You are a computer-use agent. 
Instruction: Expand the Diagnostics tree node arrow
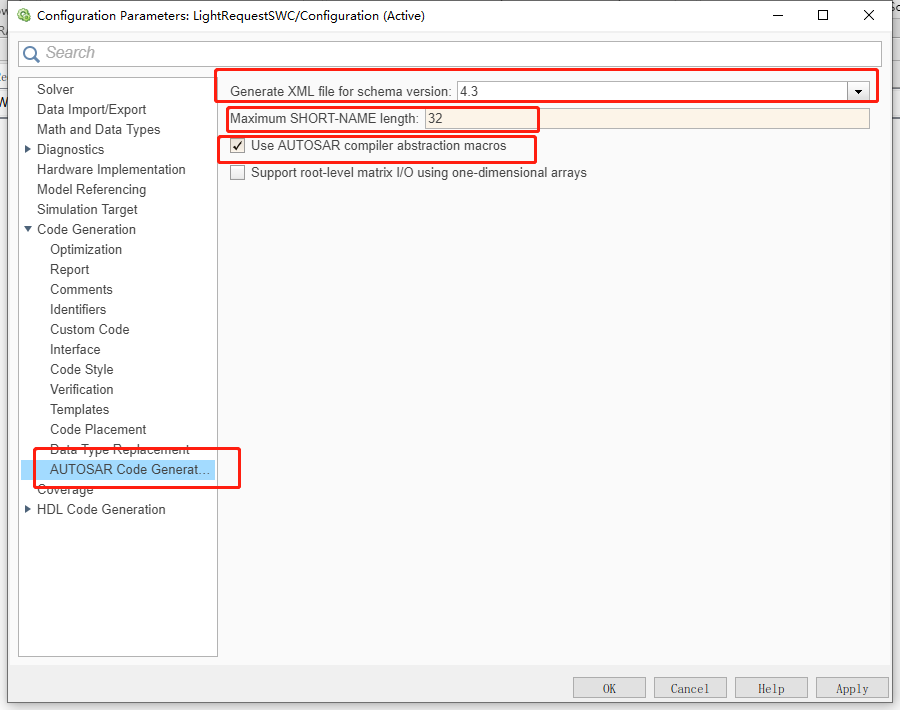pyautogui.click(x=28, y=149)
